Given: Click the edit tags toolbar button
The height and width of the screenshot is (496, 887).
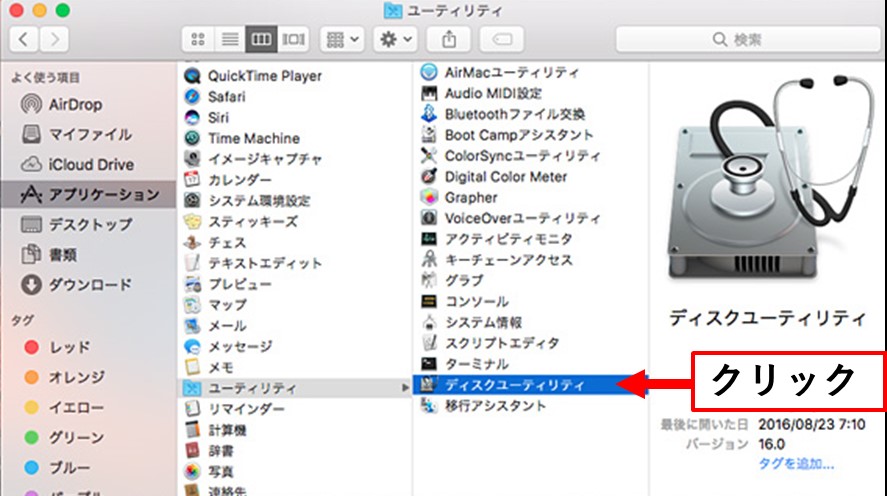Looking at the screenshot, I should pos(502,40).
